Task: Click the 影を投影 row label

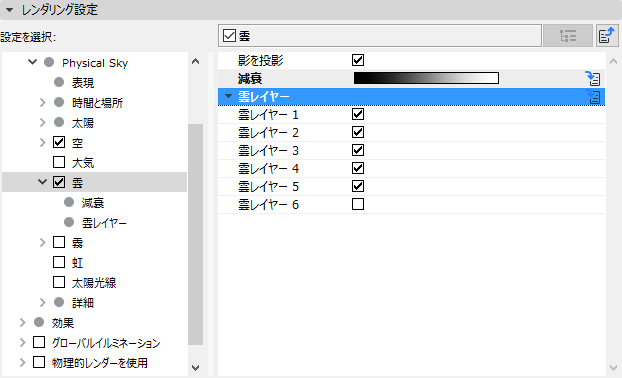Action: pos(261,60)
